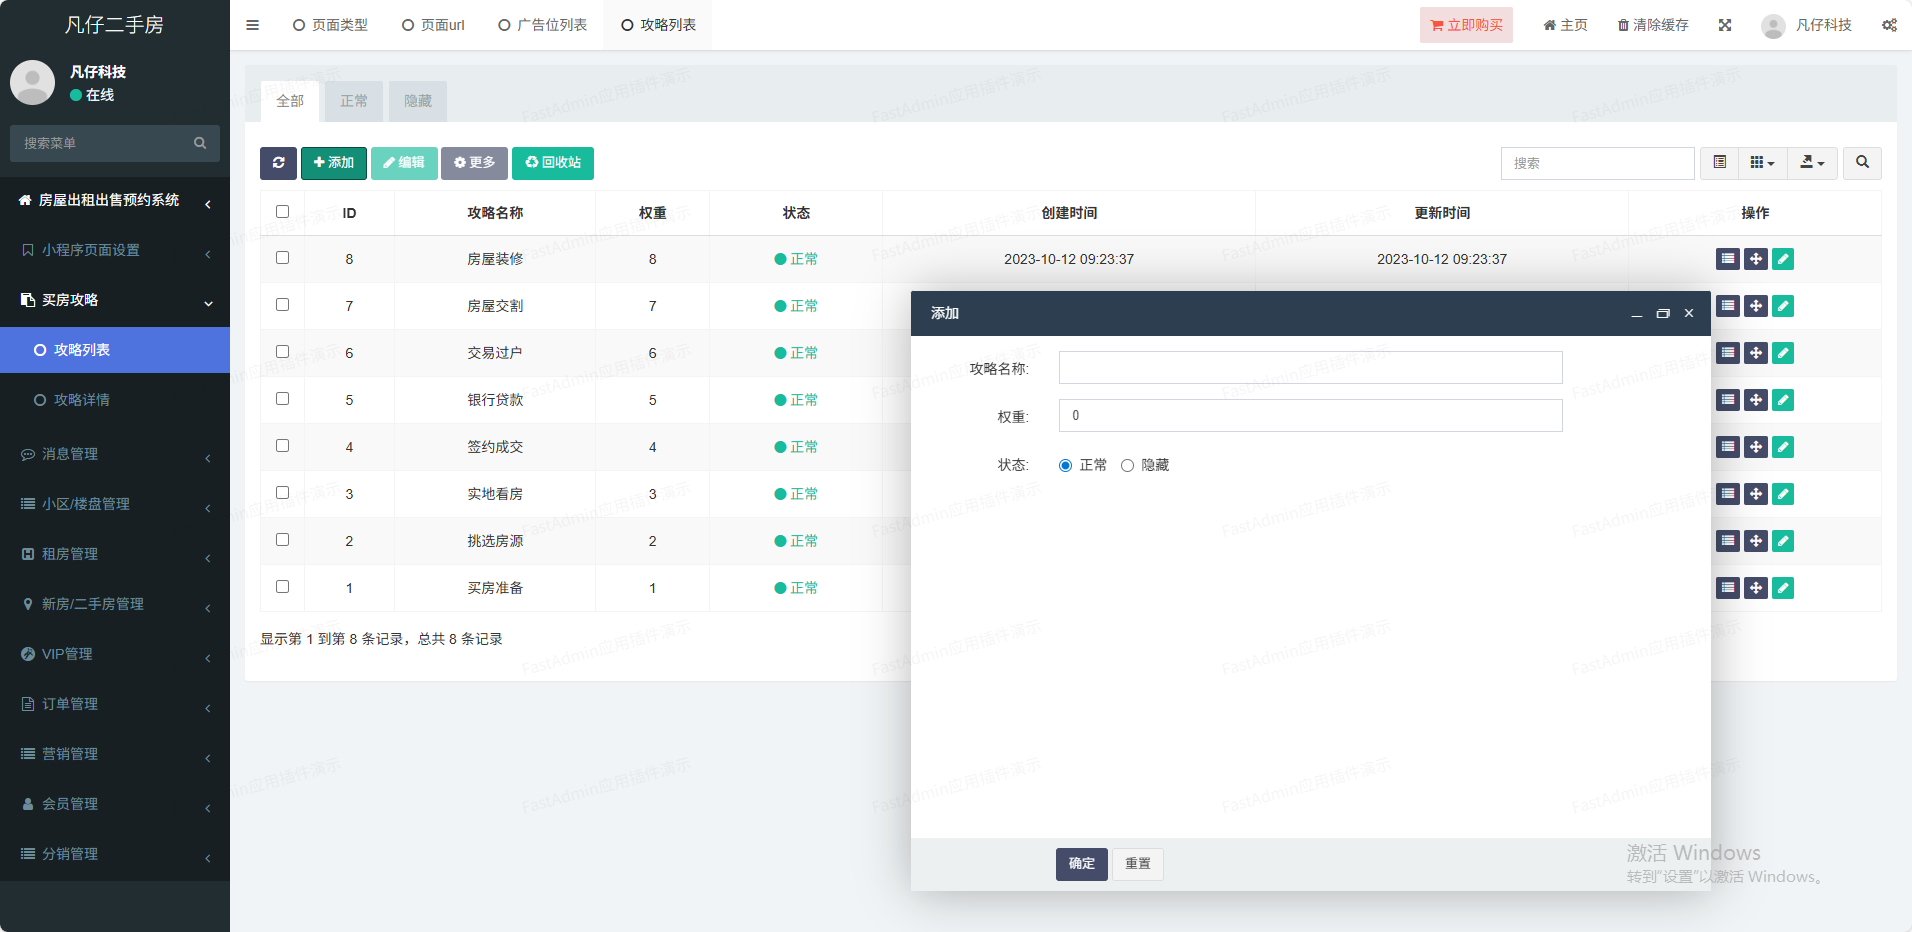Viewport: 1912px width, 932px height.
Task: Click the magnifier search icon beside export
Action: point(1862,163)
